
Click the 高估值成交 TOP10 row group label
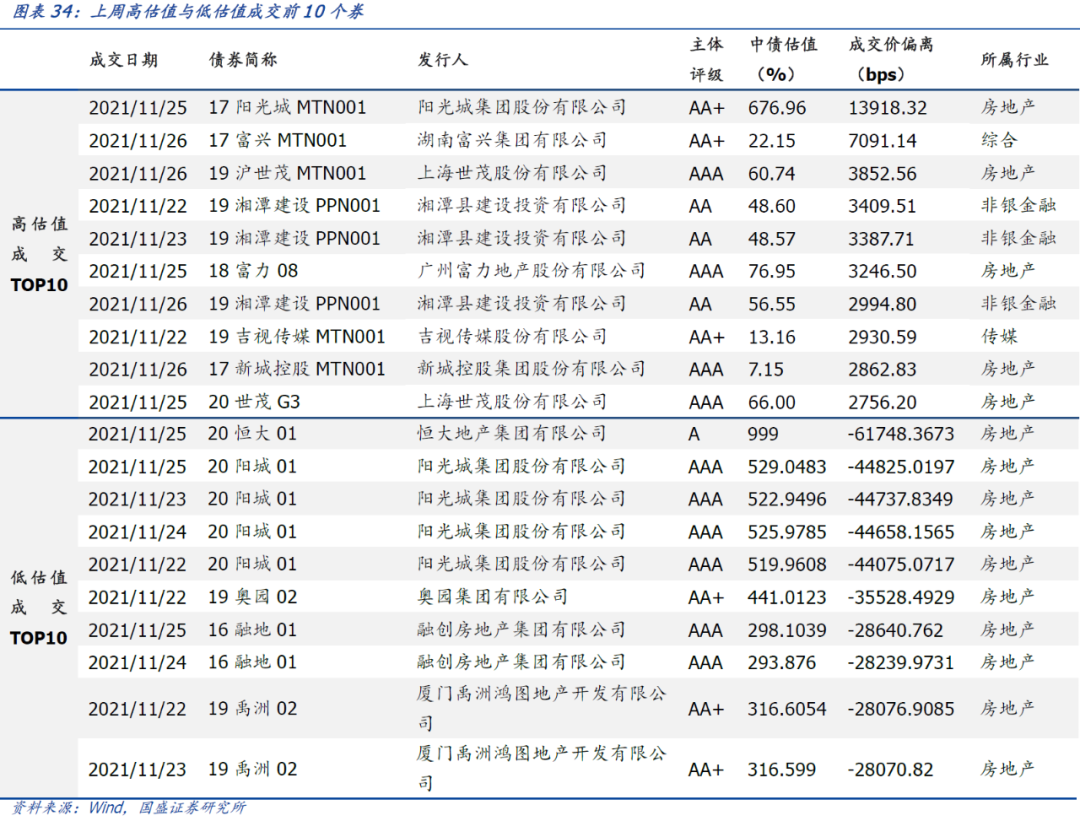click(x=39, y=254)
